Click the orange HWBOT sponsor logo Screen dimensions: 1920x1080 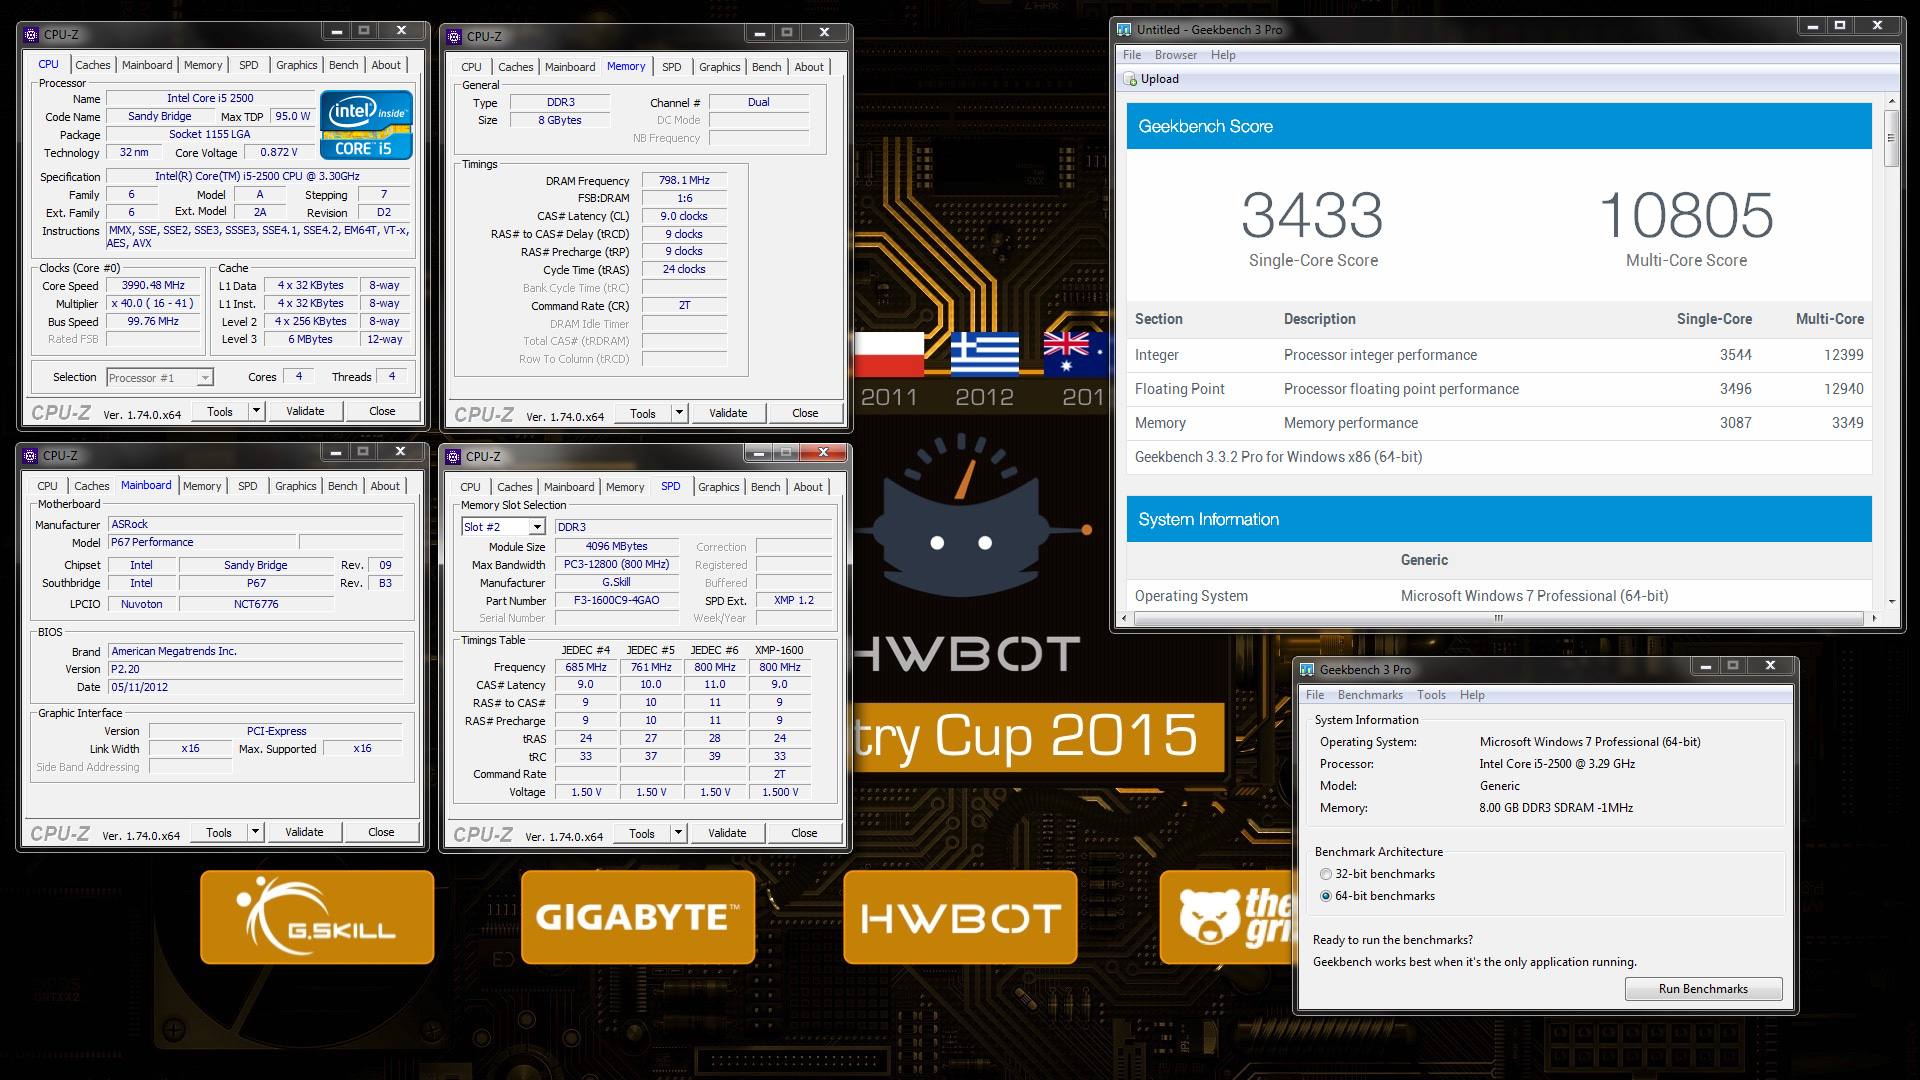pyautogui.click(x=960, y=917)
